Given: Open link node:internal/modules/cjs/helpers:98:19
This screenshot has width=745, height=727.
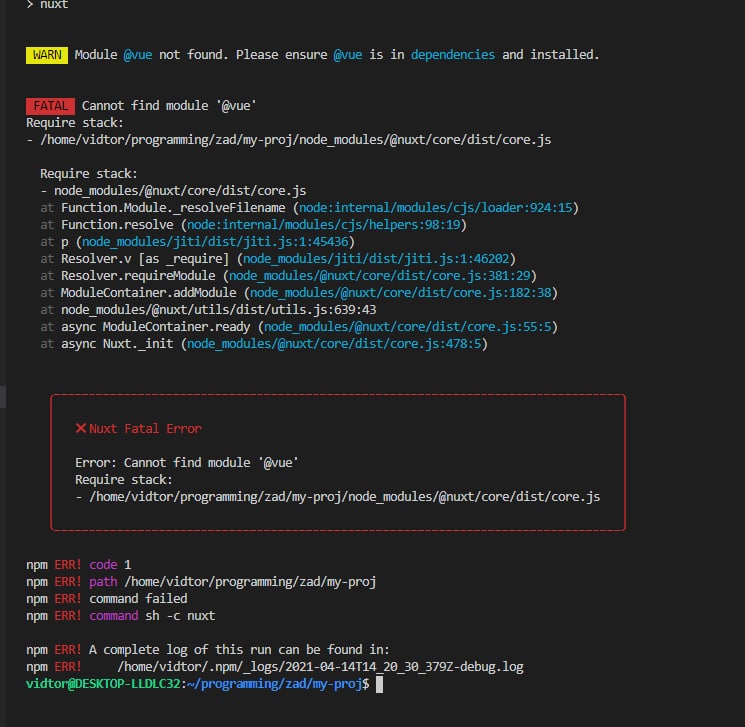Looking at the screenshot, I should point(324,225).
